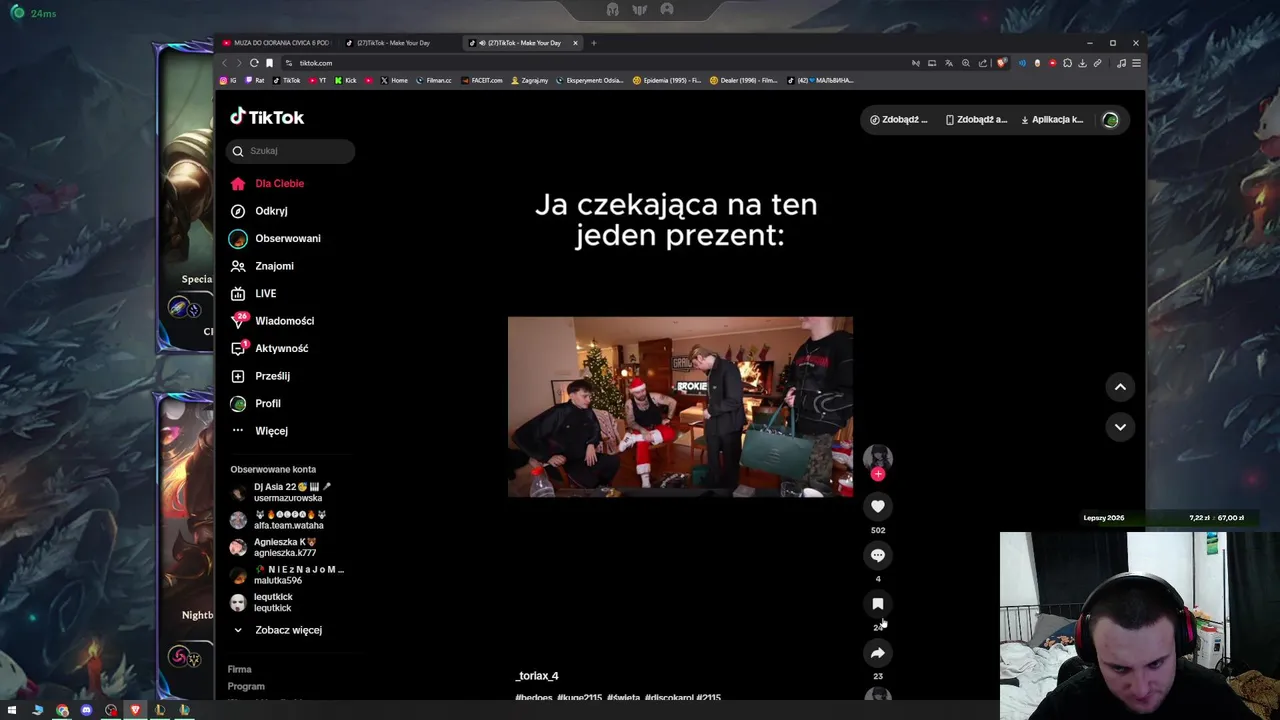The image size is (1280, 720).
Task: Click the browser forward button
Action: tap(239, 63)
